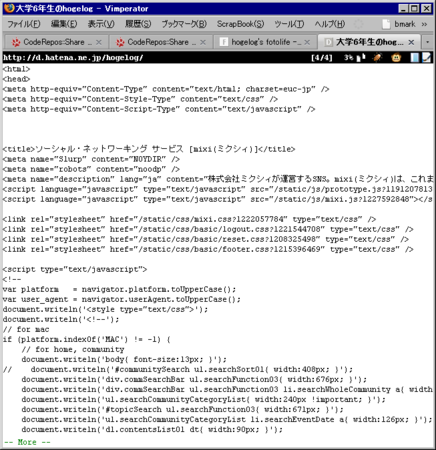Click the Content-Style-Type meta line
436x450 pixels.
(140, 99)
